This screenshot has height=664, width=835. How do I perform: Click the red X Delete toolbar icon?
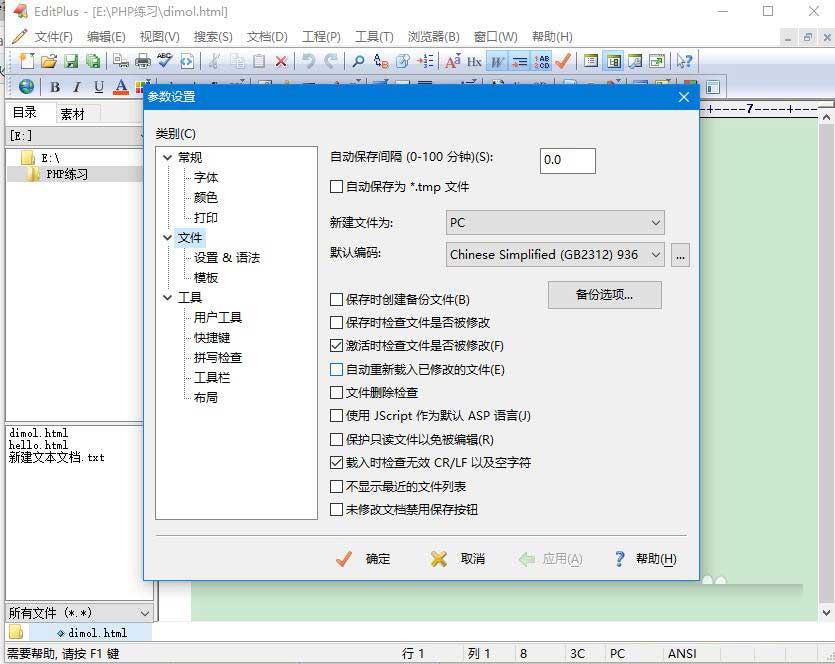pyautogui.click(x=281, y=62)
